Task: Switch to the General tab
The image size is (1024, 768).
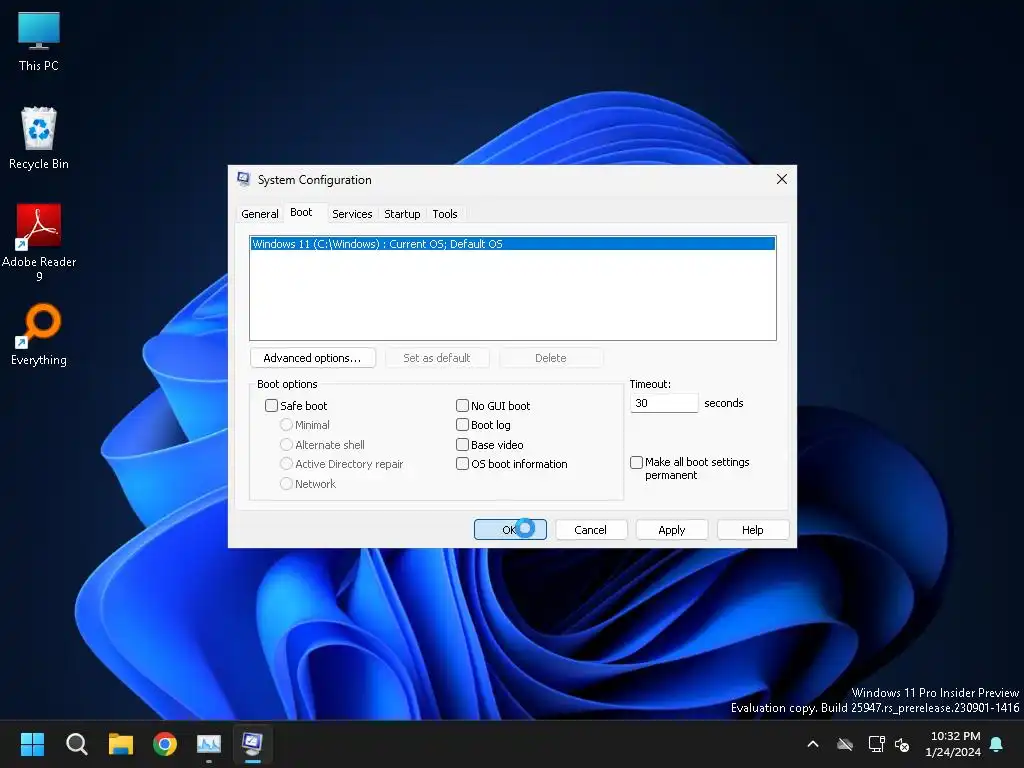Action: 259,214
